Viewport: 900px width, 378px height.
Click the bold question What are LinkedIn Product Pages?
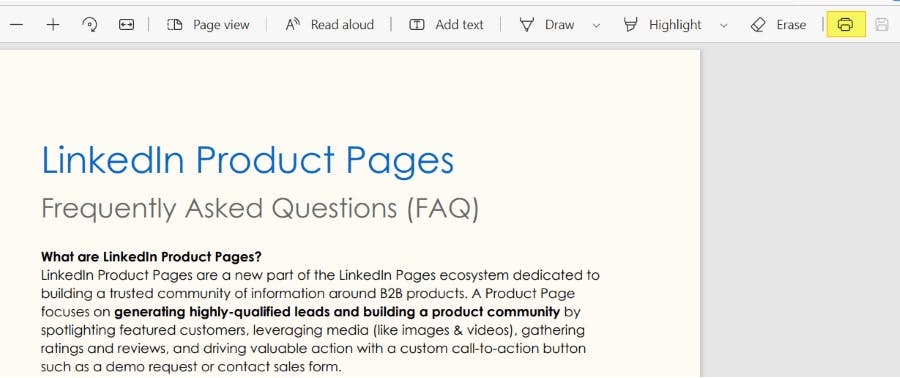pyautogui.click(x=152, y=256)
